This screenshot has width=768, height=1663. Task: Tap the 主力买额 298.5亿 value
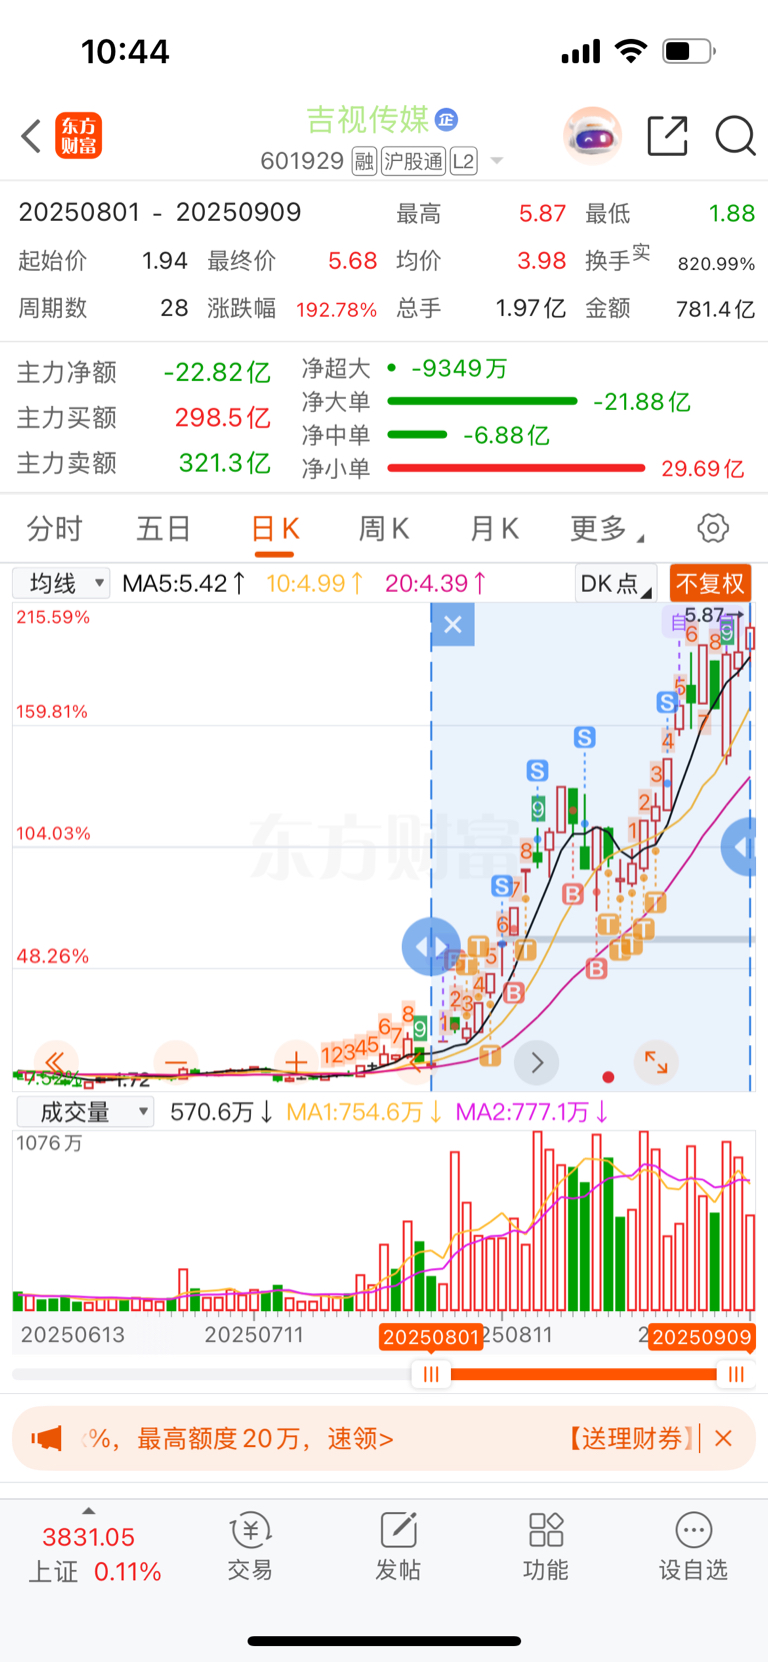(222, 417)
